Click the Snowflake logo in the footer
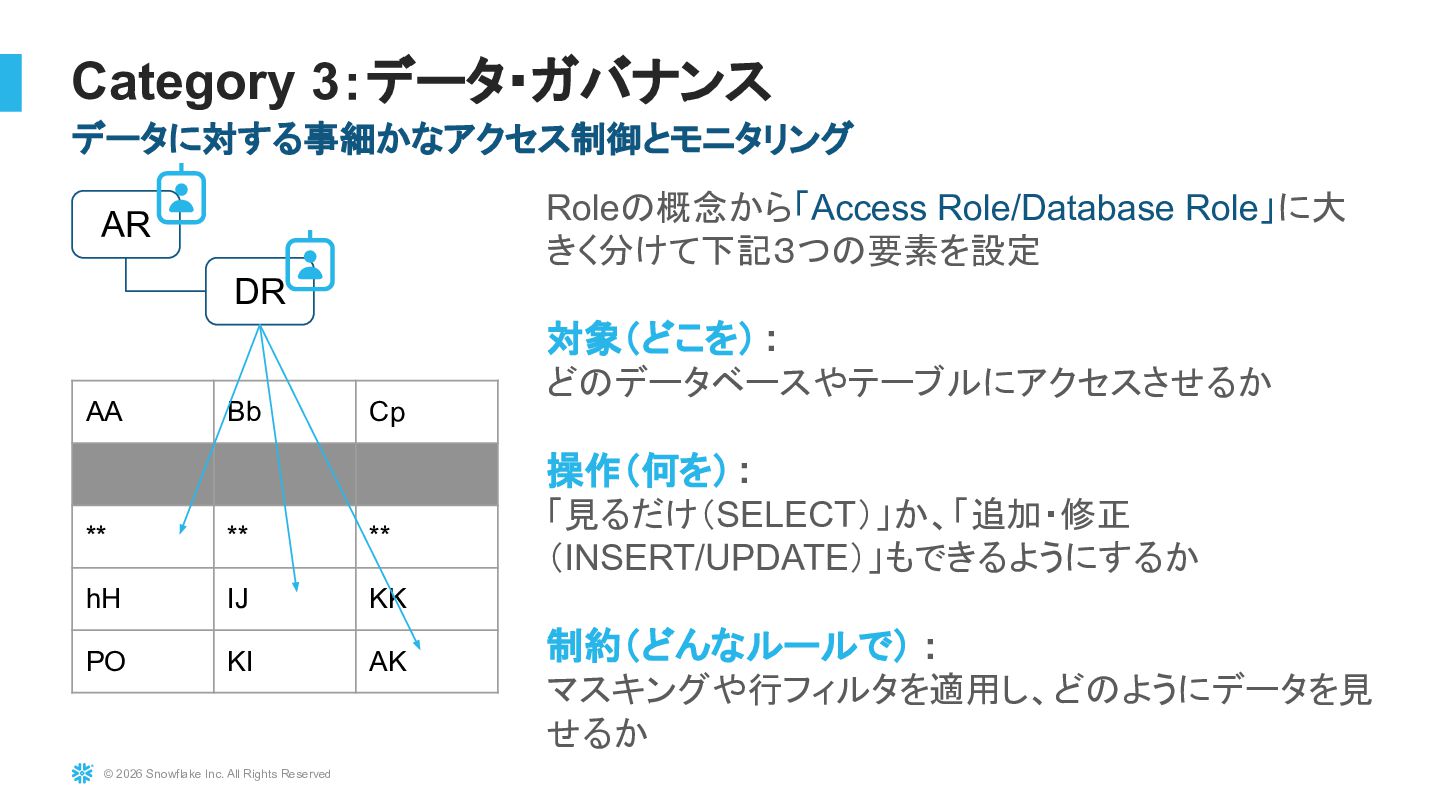1440x810 pixels. [x=82, y=773]
